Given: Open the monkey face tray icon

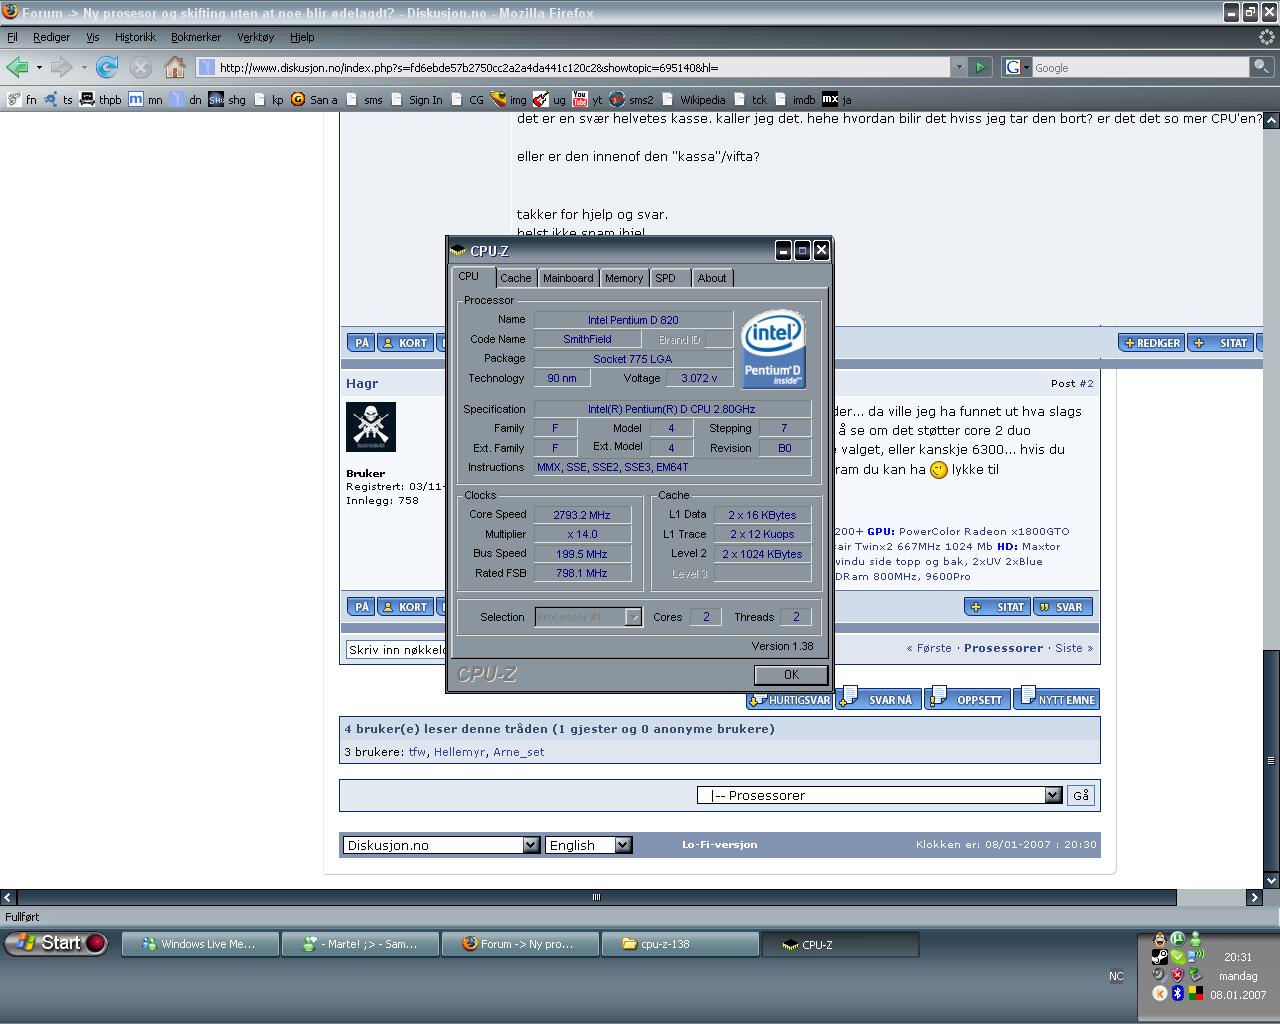Looking at the screenshot, I should tap(1160, 939).
